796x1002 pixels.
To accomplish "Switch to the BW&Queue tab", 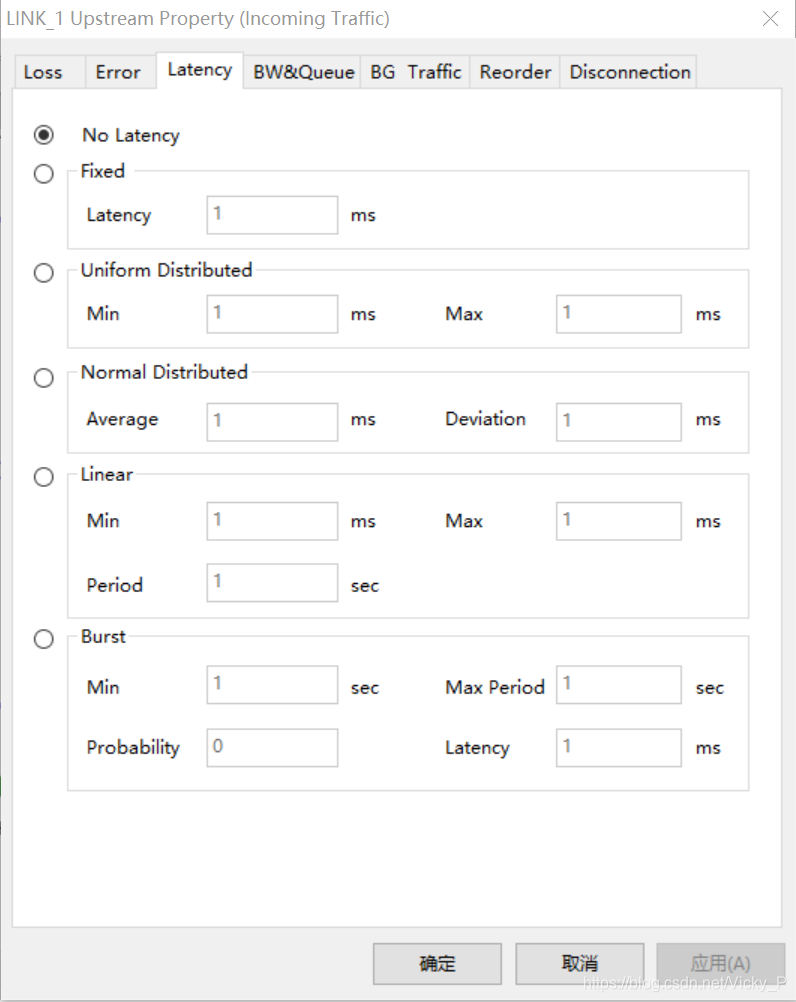I will tap(303, 72).
